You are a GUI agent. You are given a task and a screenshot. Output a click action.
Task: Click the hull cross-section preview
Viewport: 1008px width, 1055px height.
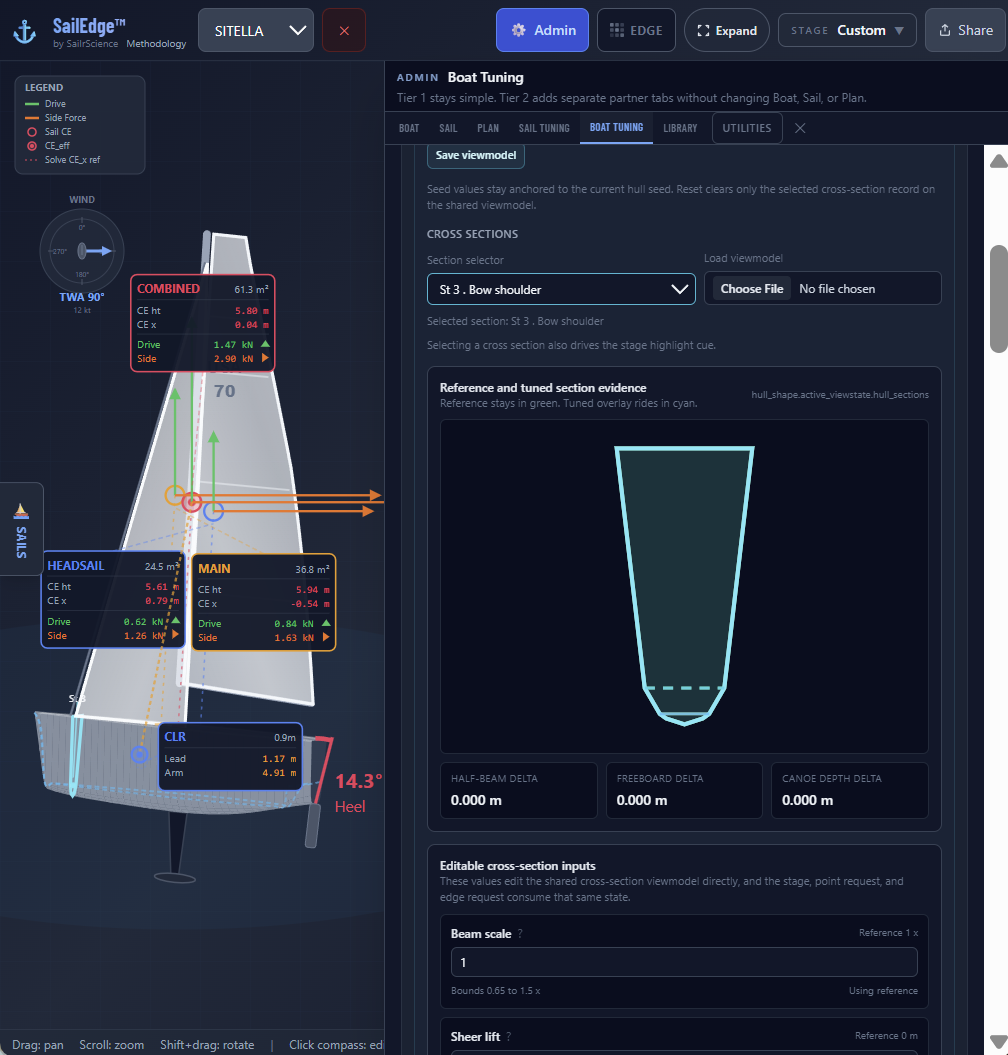click(684, 586)
